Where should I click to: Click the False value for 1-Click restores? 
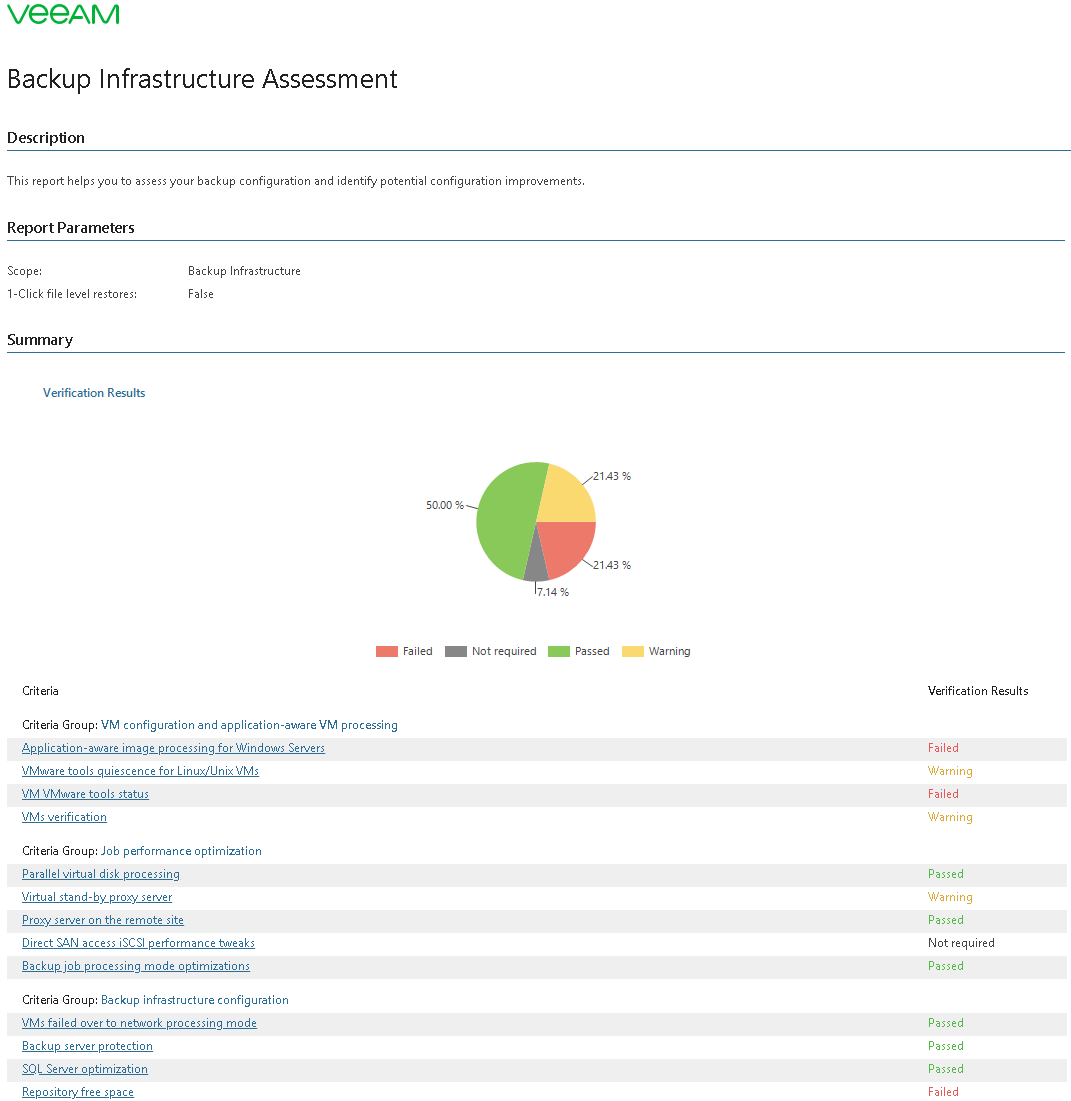[x=201, y=294]
